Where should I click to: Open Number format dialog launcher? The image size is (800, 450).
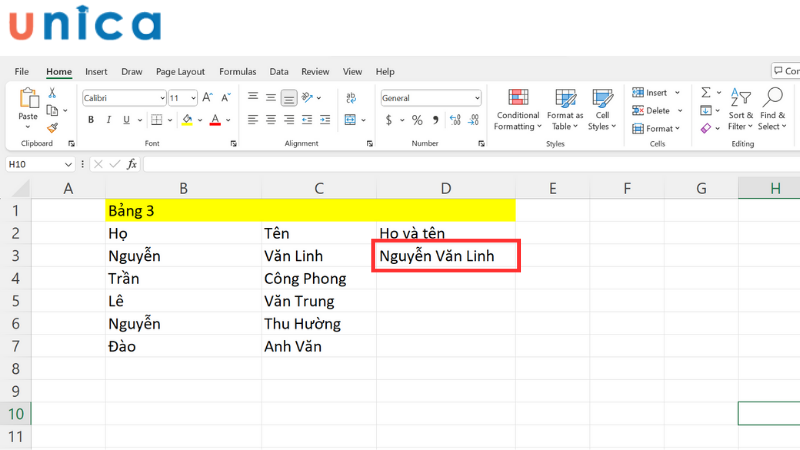click(x=481, y=144)
